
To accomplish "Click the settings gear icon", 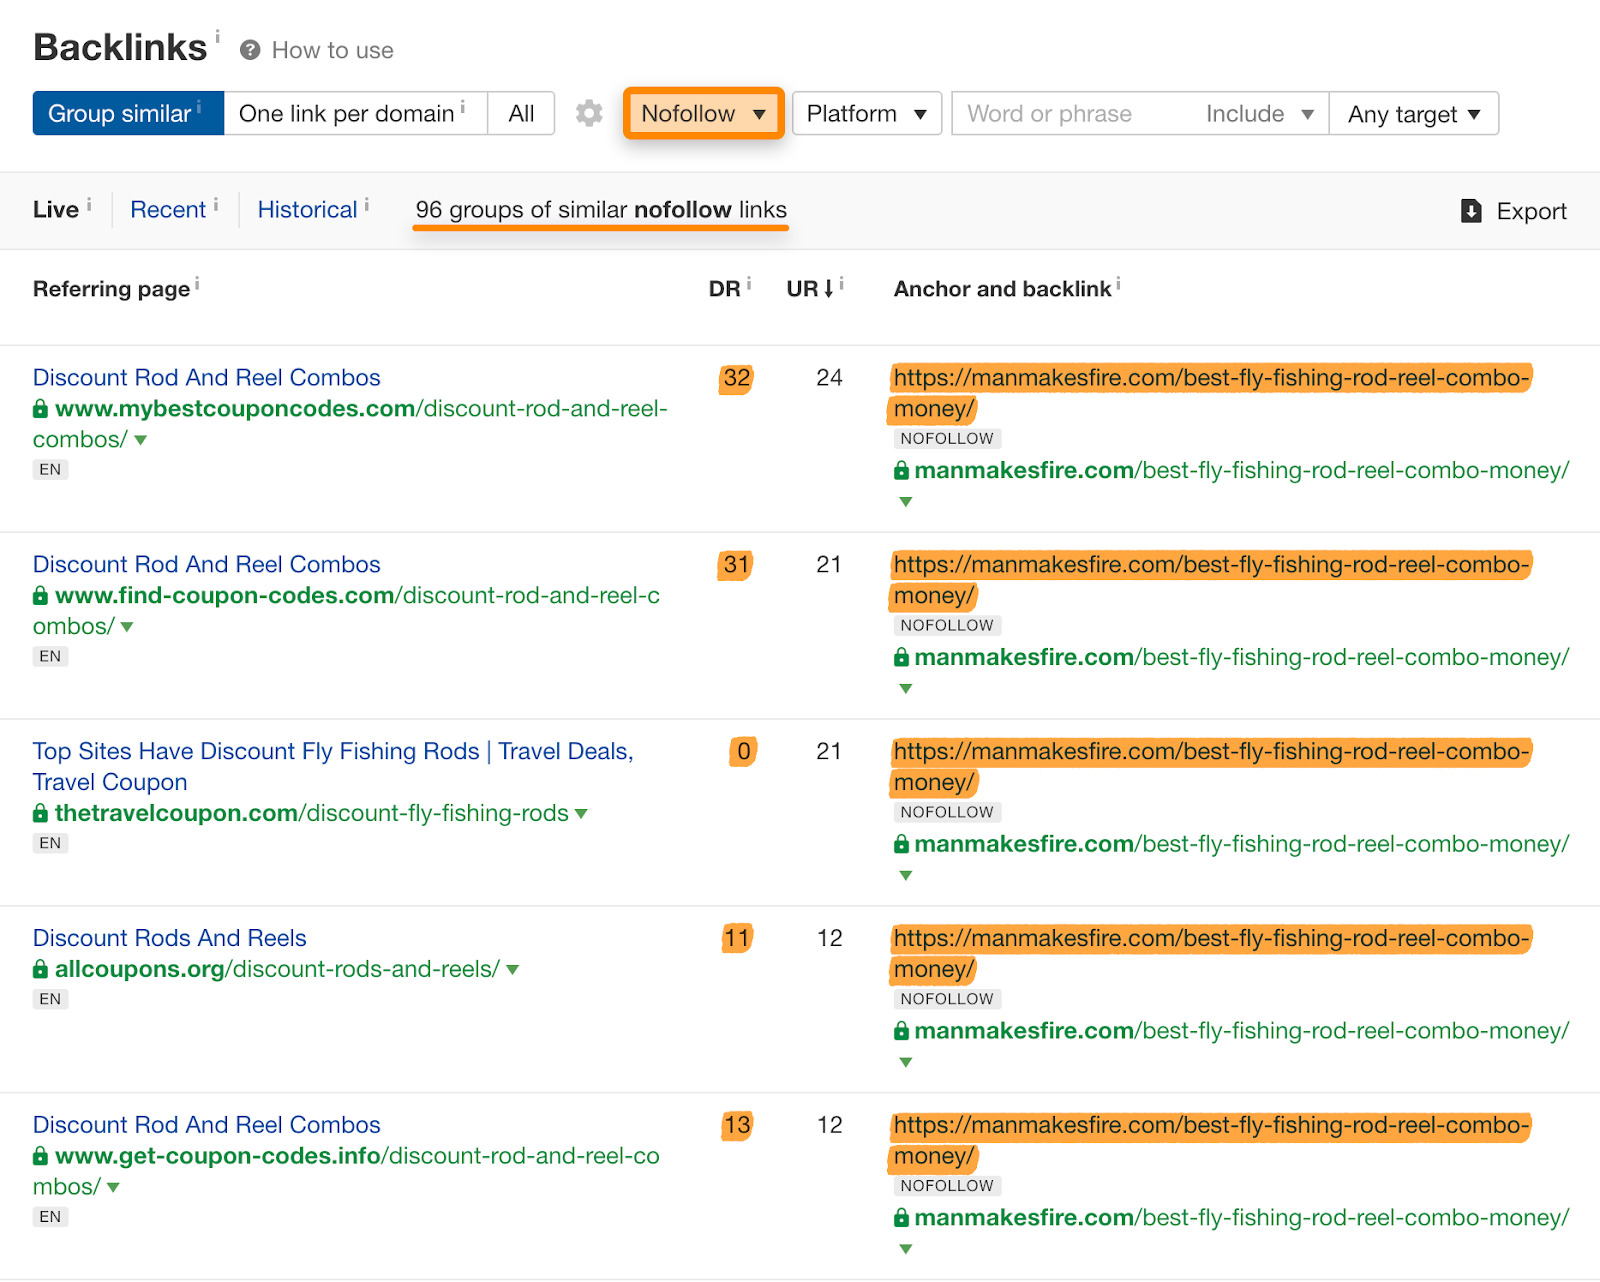I will point(589,113).
